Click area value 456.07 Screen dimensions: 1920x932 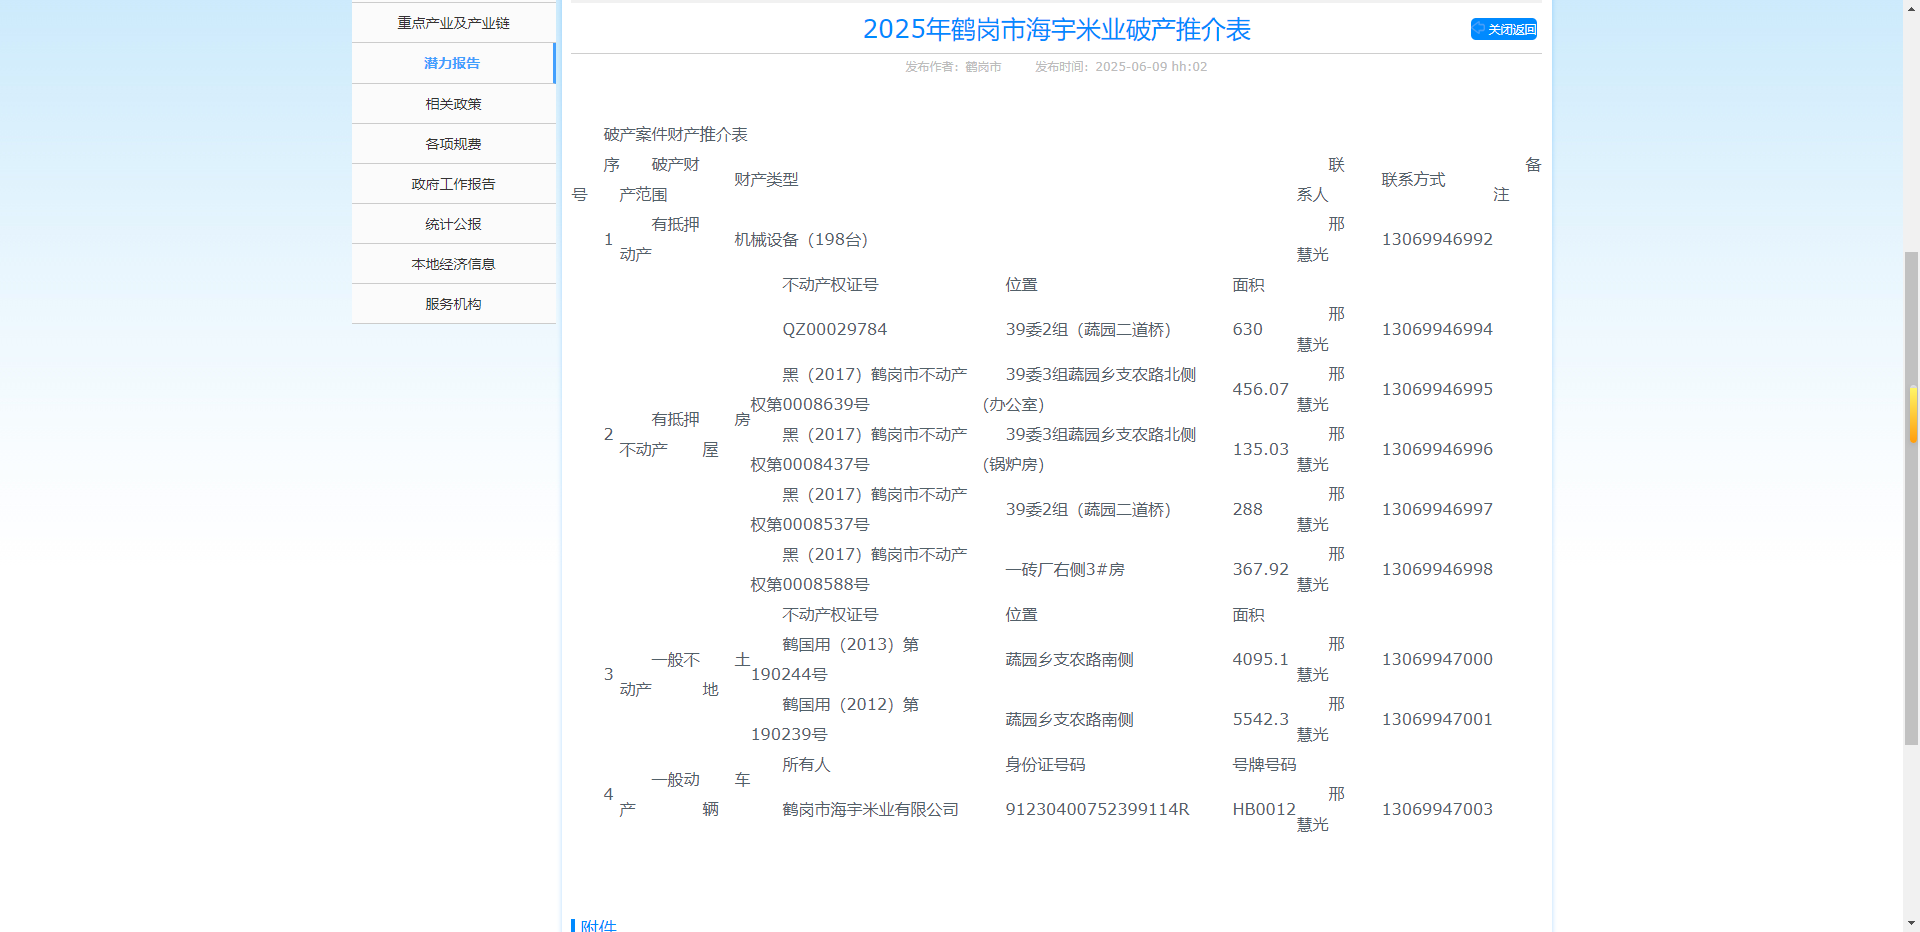tap(1260, 389)
